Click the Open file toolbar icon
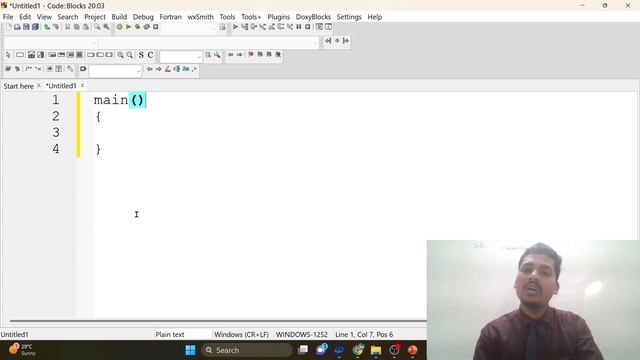 point(17,27)
